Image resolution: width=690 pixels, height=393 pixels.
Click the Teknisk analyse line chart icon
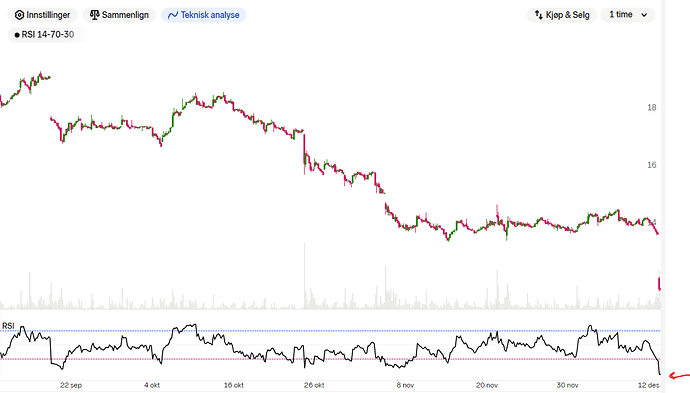(x=173, y=15)
